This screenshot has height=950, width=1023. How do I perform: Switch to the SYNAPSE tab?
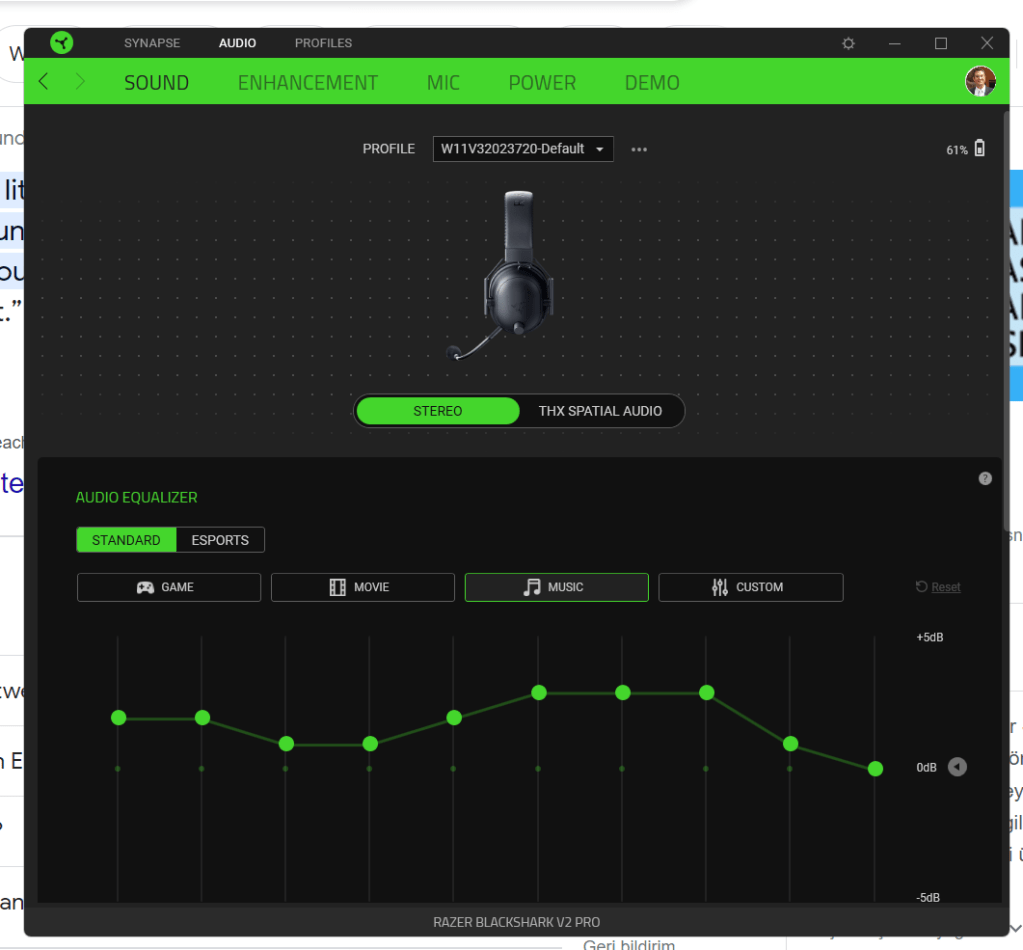[x=152, y=43]
